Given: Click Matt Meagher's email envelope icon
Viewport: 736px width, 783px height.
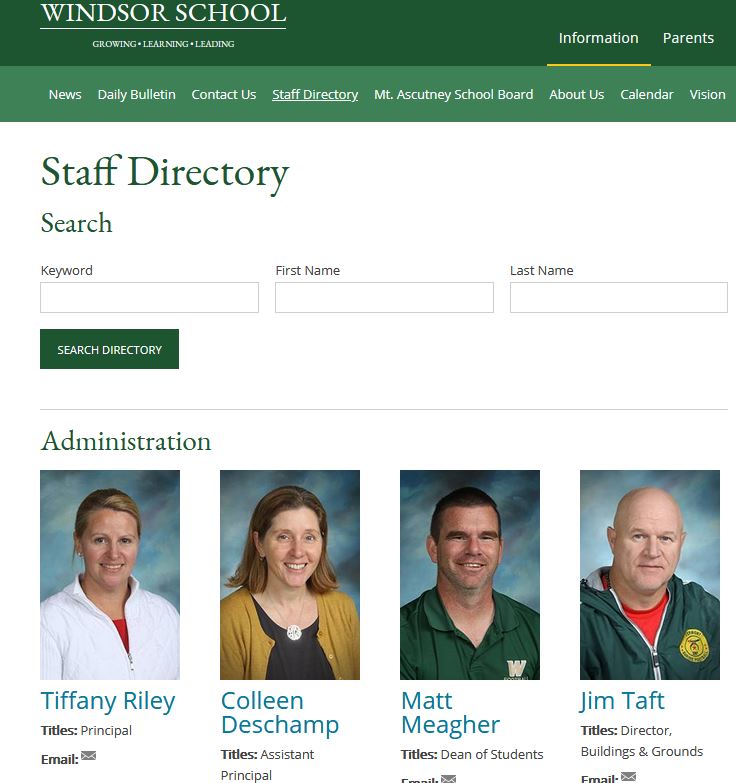Looking at the screenshot, I should (x=448, y=779).
